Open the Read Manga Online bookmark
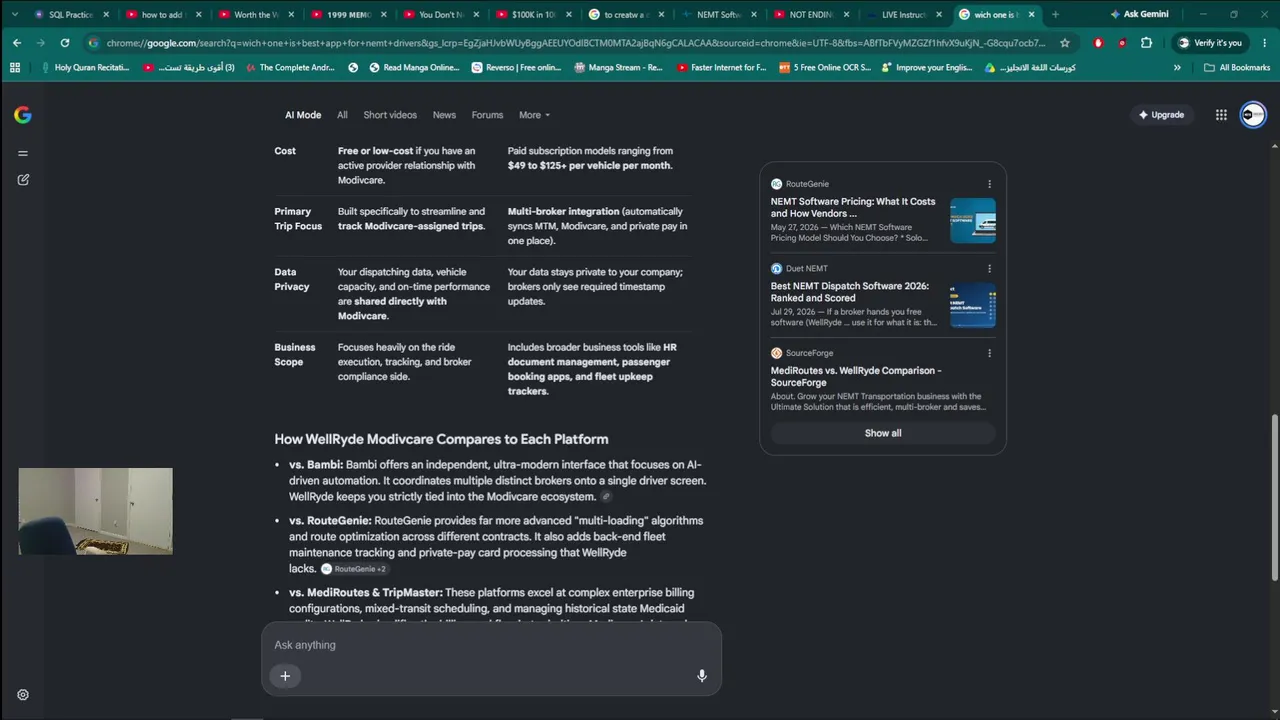 coord(414,67)
